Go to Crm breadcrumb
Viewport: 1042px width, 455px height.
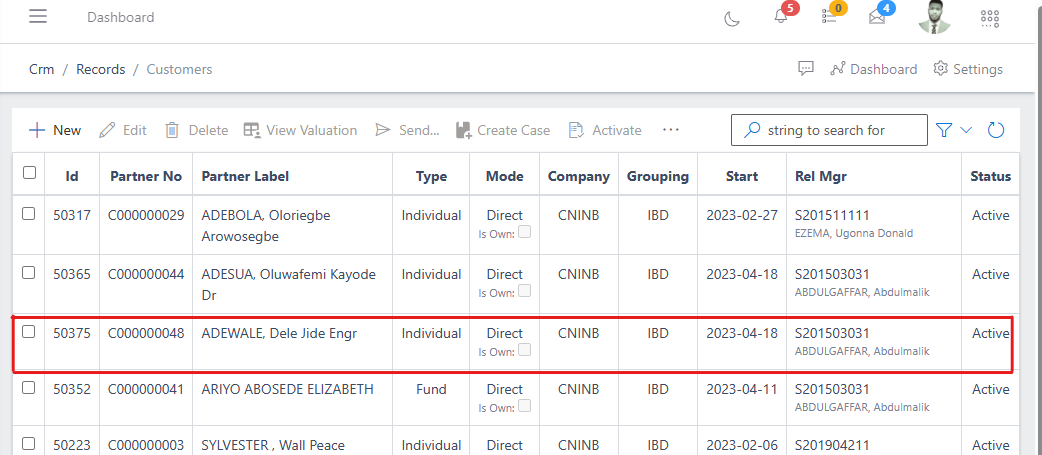coord(42,69)
